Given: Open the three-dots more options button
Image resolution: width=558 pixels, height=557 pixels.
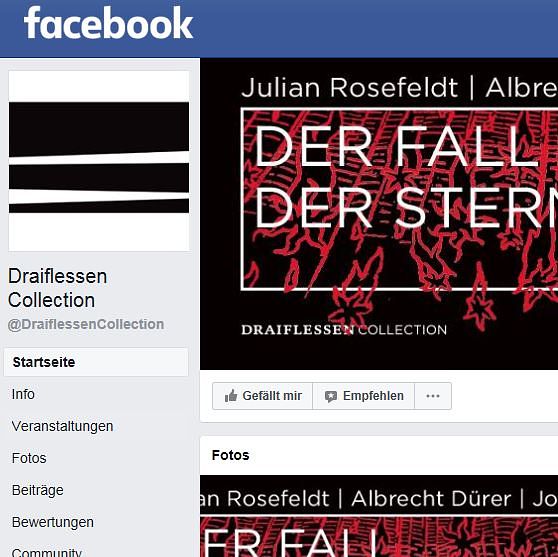Looking at the screenshot, I should coord(433,396).
